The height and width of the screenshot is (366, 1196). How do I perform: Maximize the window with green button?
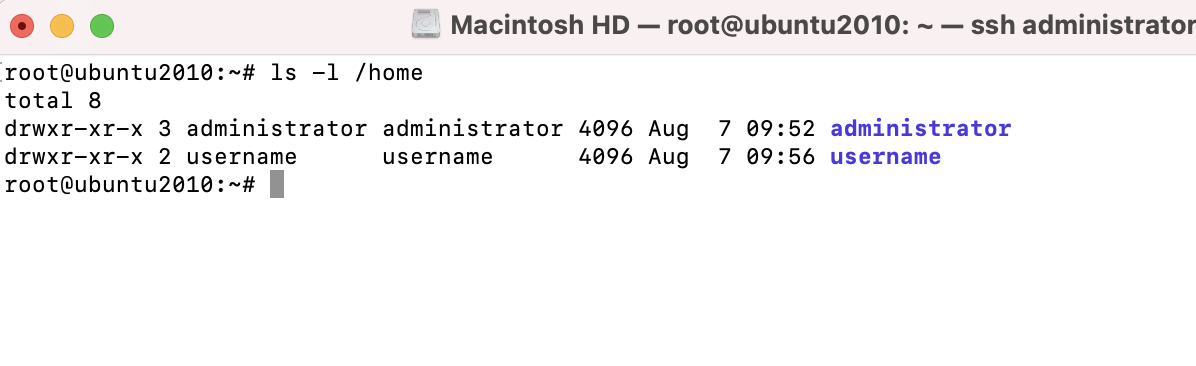[101, 26]
